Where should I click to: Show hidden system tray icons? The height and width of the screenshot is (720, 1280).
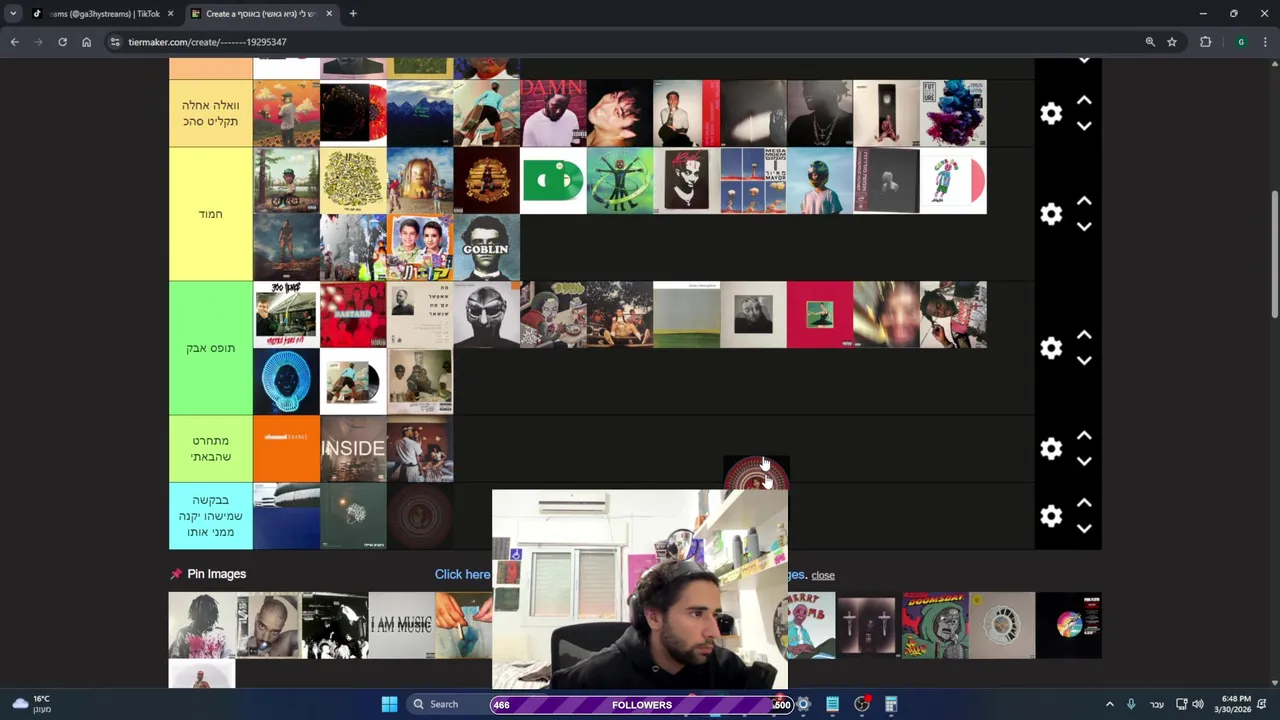[1109, 704]
